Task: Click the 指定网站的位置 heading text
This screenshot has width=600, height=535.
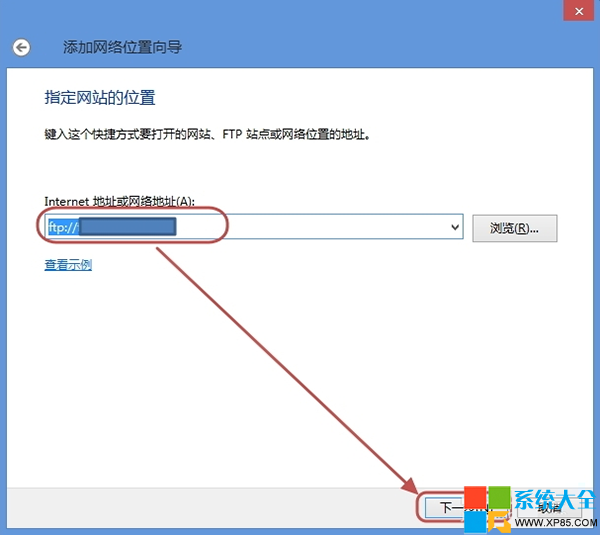Action: (100, 98)
